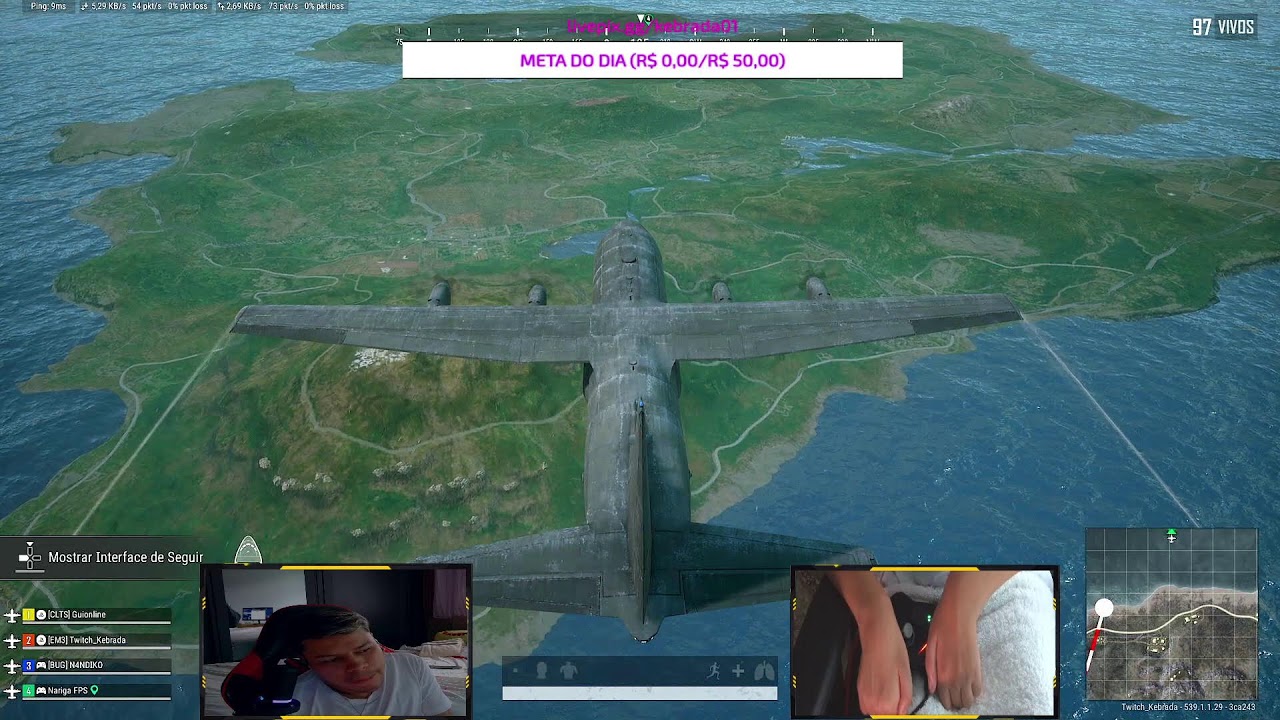Click the D-pad icon beside Mostrar Interface de Seguir
This screenshot has width=1280, height=720.
(x=30, y=557)
